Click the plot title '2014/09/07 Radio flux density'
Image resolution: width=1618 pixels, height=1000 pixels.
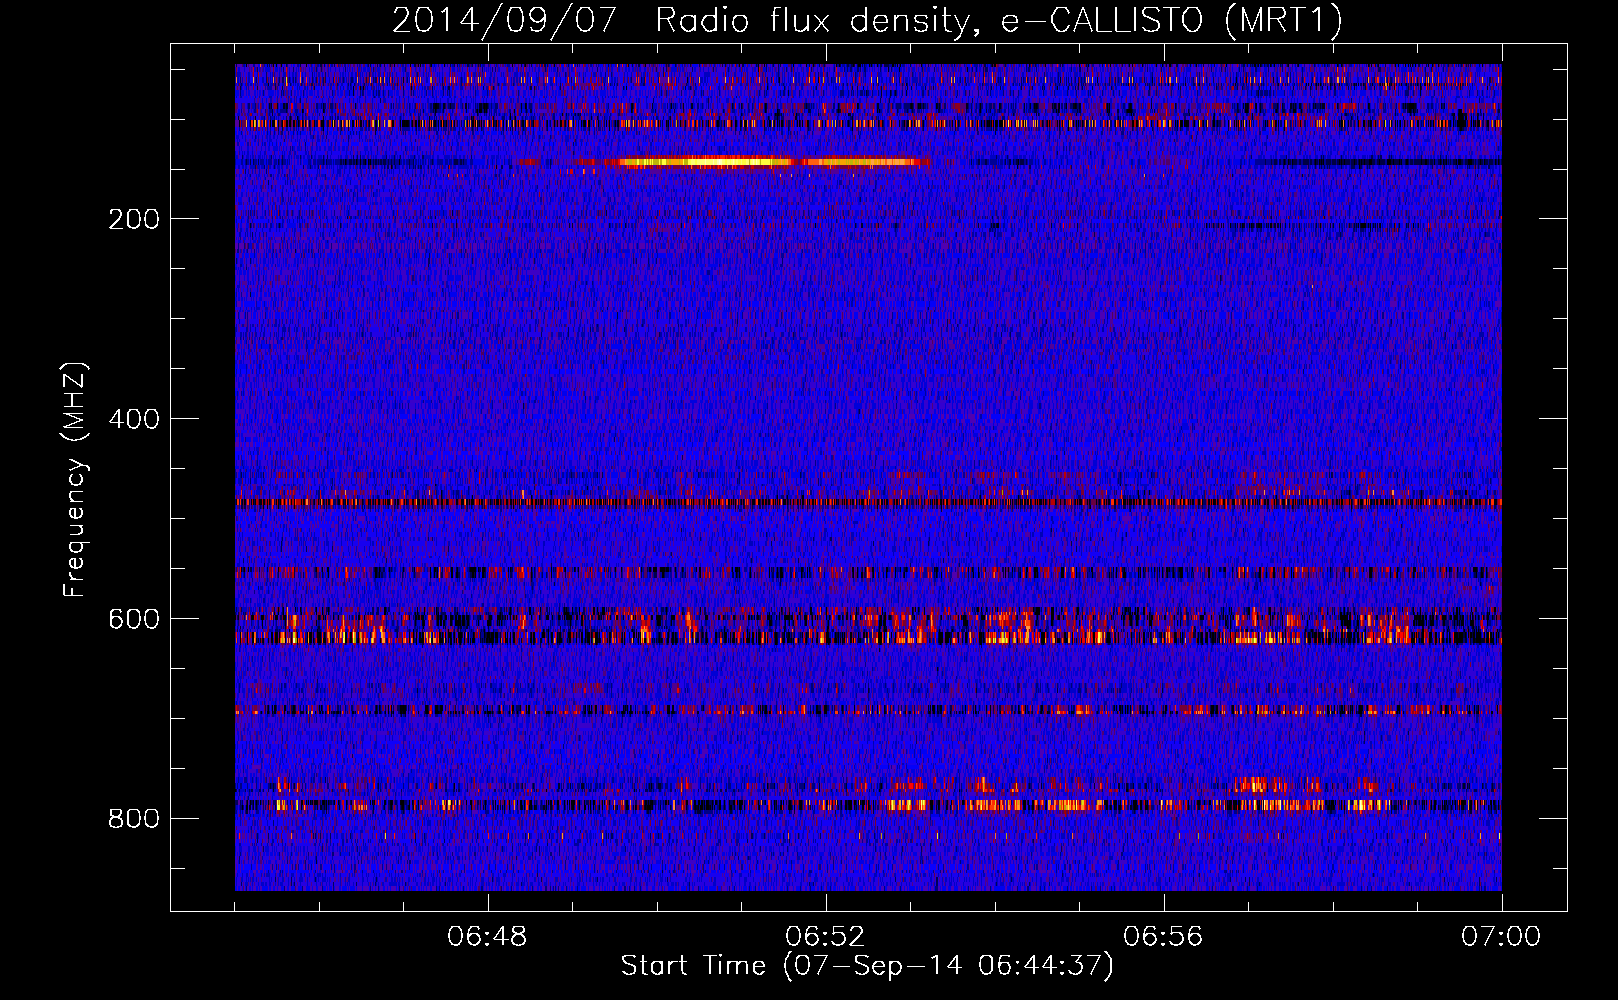tap(866, 20)
